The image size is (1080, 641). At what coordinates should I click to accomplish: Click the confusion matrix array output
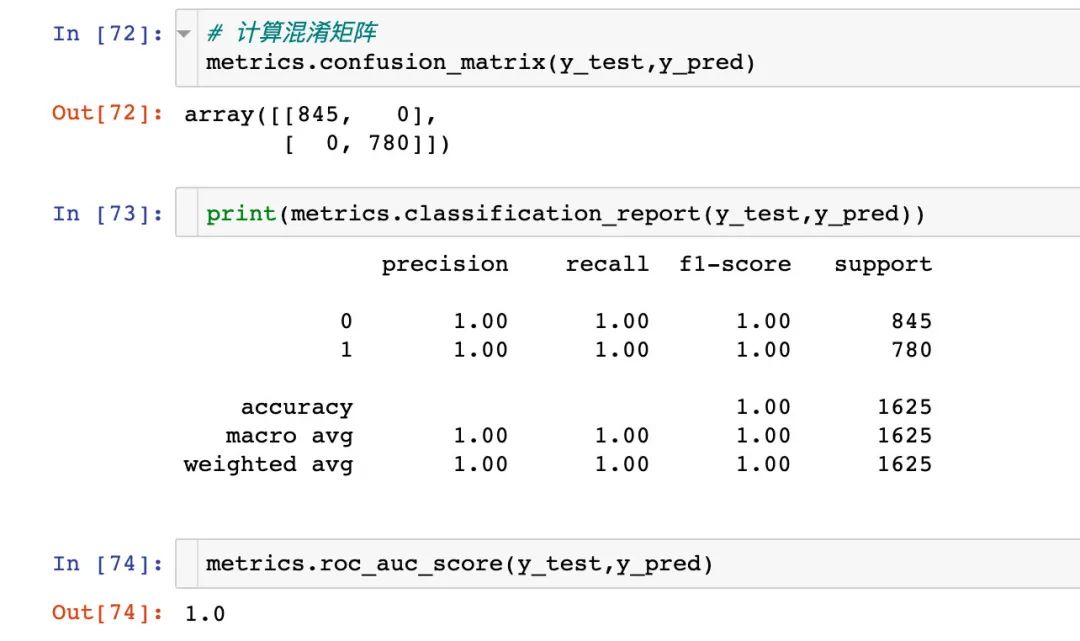click(317, 129)
